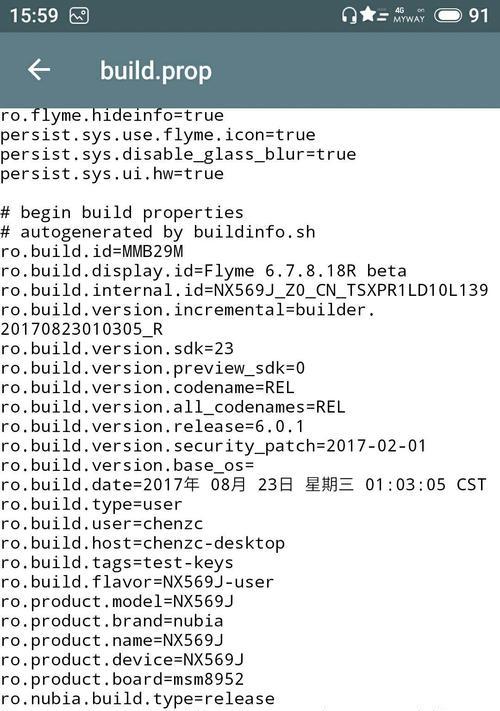Image resolution: width=500 pixels, height=711 pixels.
Task: Select the persist.sys.disable_glass_blur=true line
Action: pos(178,154)
